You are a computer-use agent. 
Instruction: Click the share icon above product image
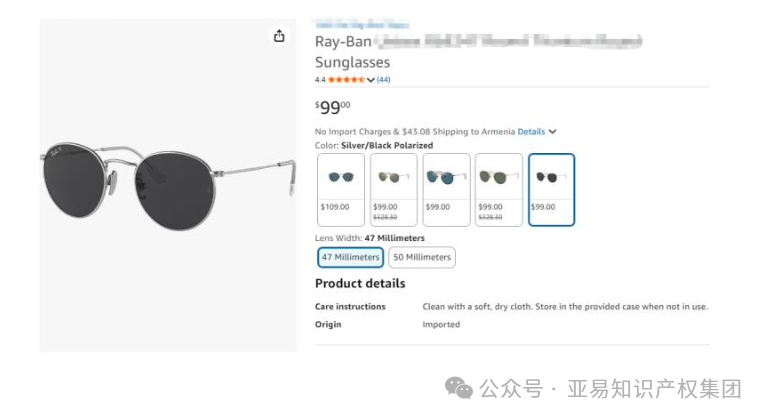point(279,36)
